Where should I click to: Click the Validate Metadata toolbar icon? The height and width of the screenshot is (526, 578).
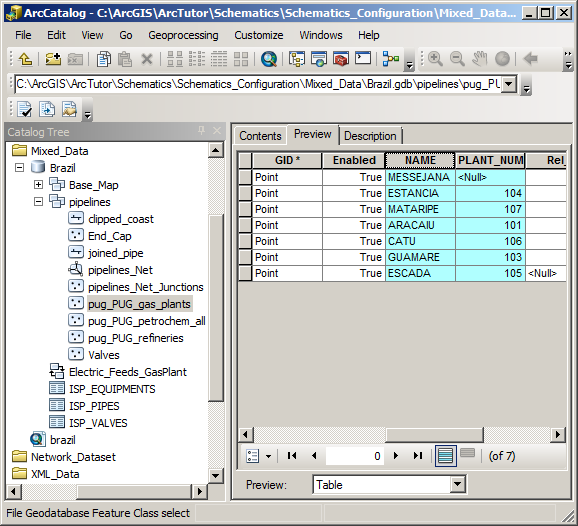point(25,109)
